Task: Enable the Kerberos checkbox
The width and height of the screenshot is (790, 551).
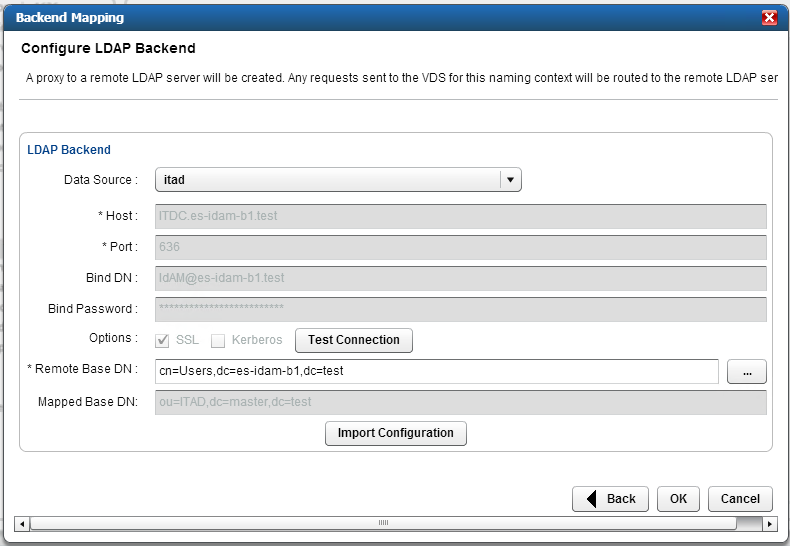Action: click(x=218, y=341)
